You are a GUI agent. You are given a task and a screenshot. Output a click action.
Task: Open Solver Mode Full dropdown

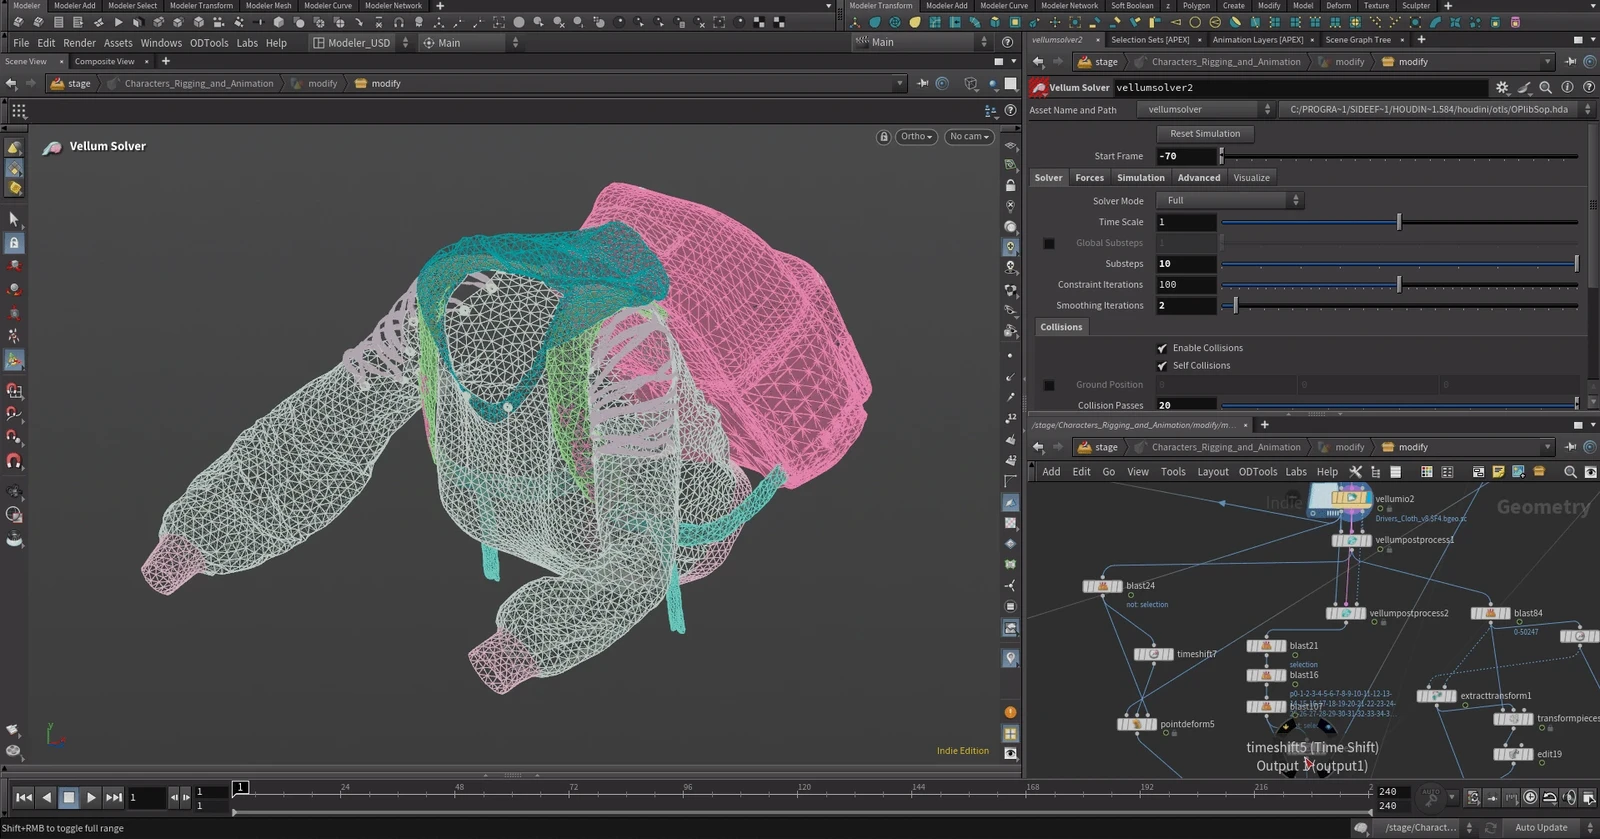tap(1229, 201)
